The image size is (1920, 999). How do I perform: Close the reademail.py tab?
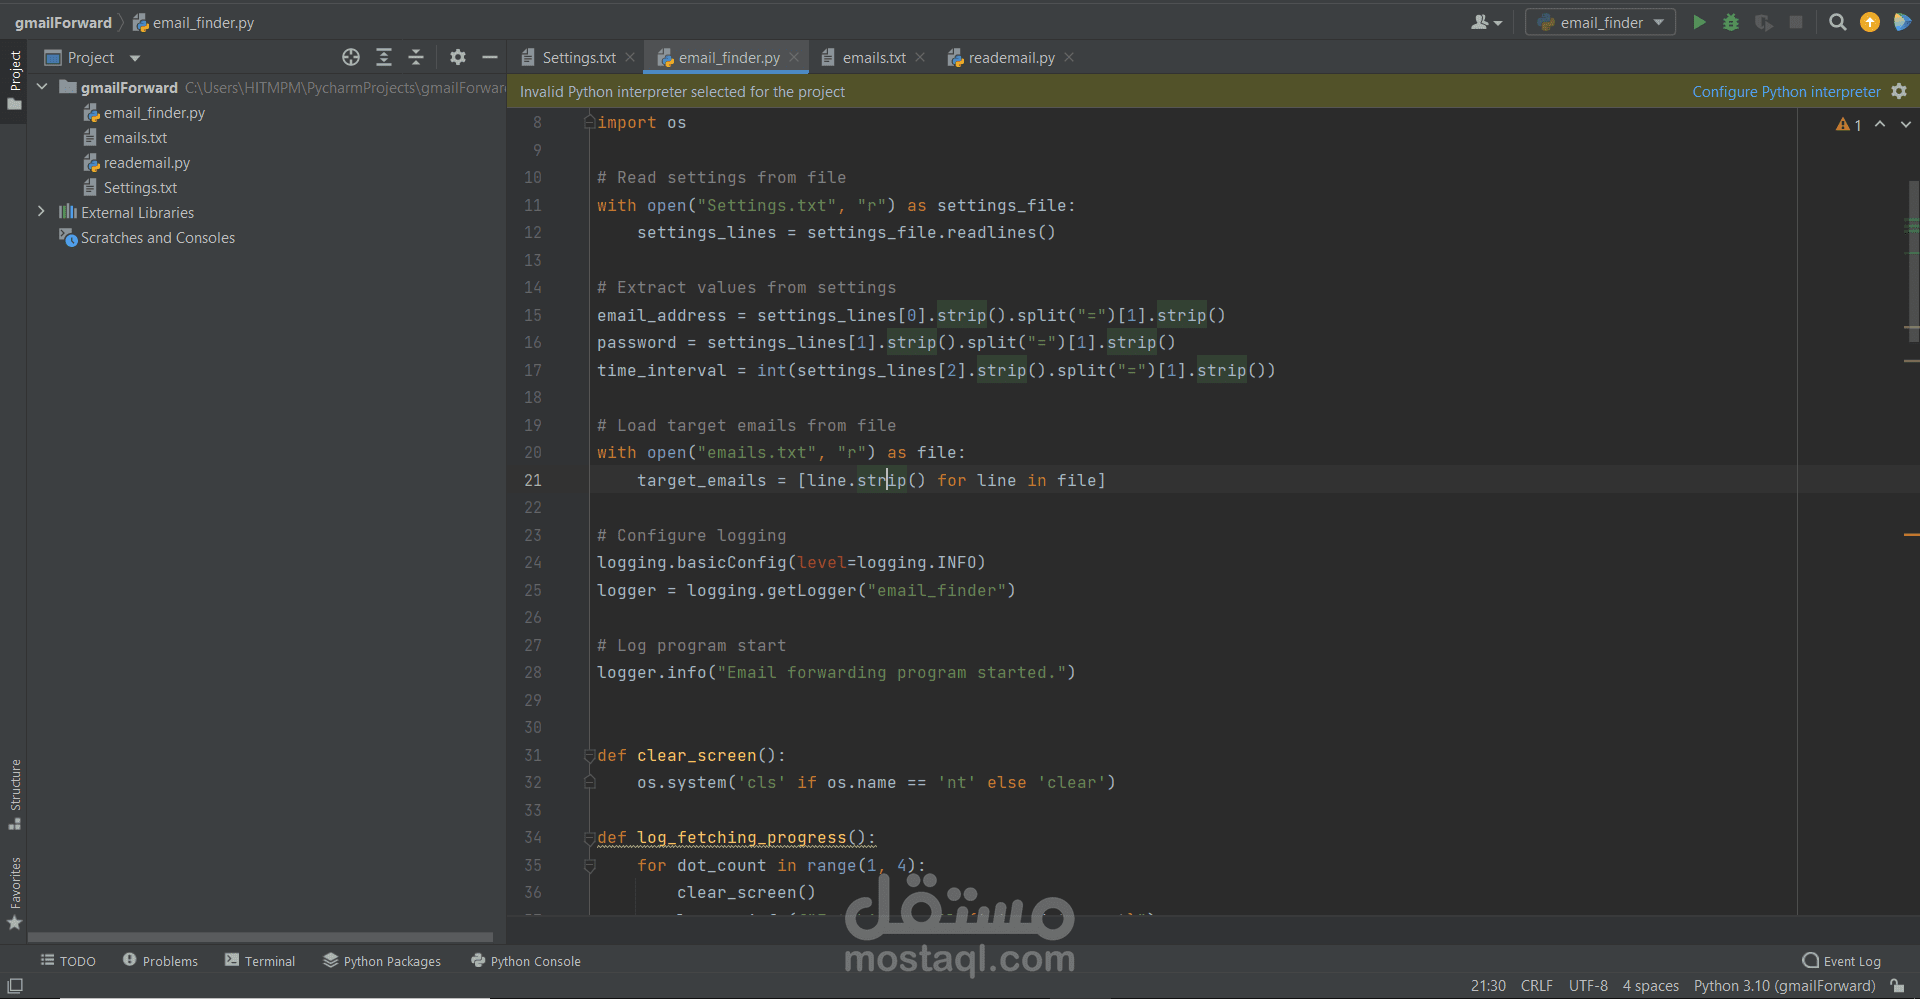tap(1069, 58)
